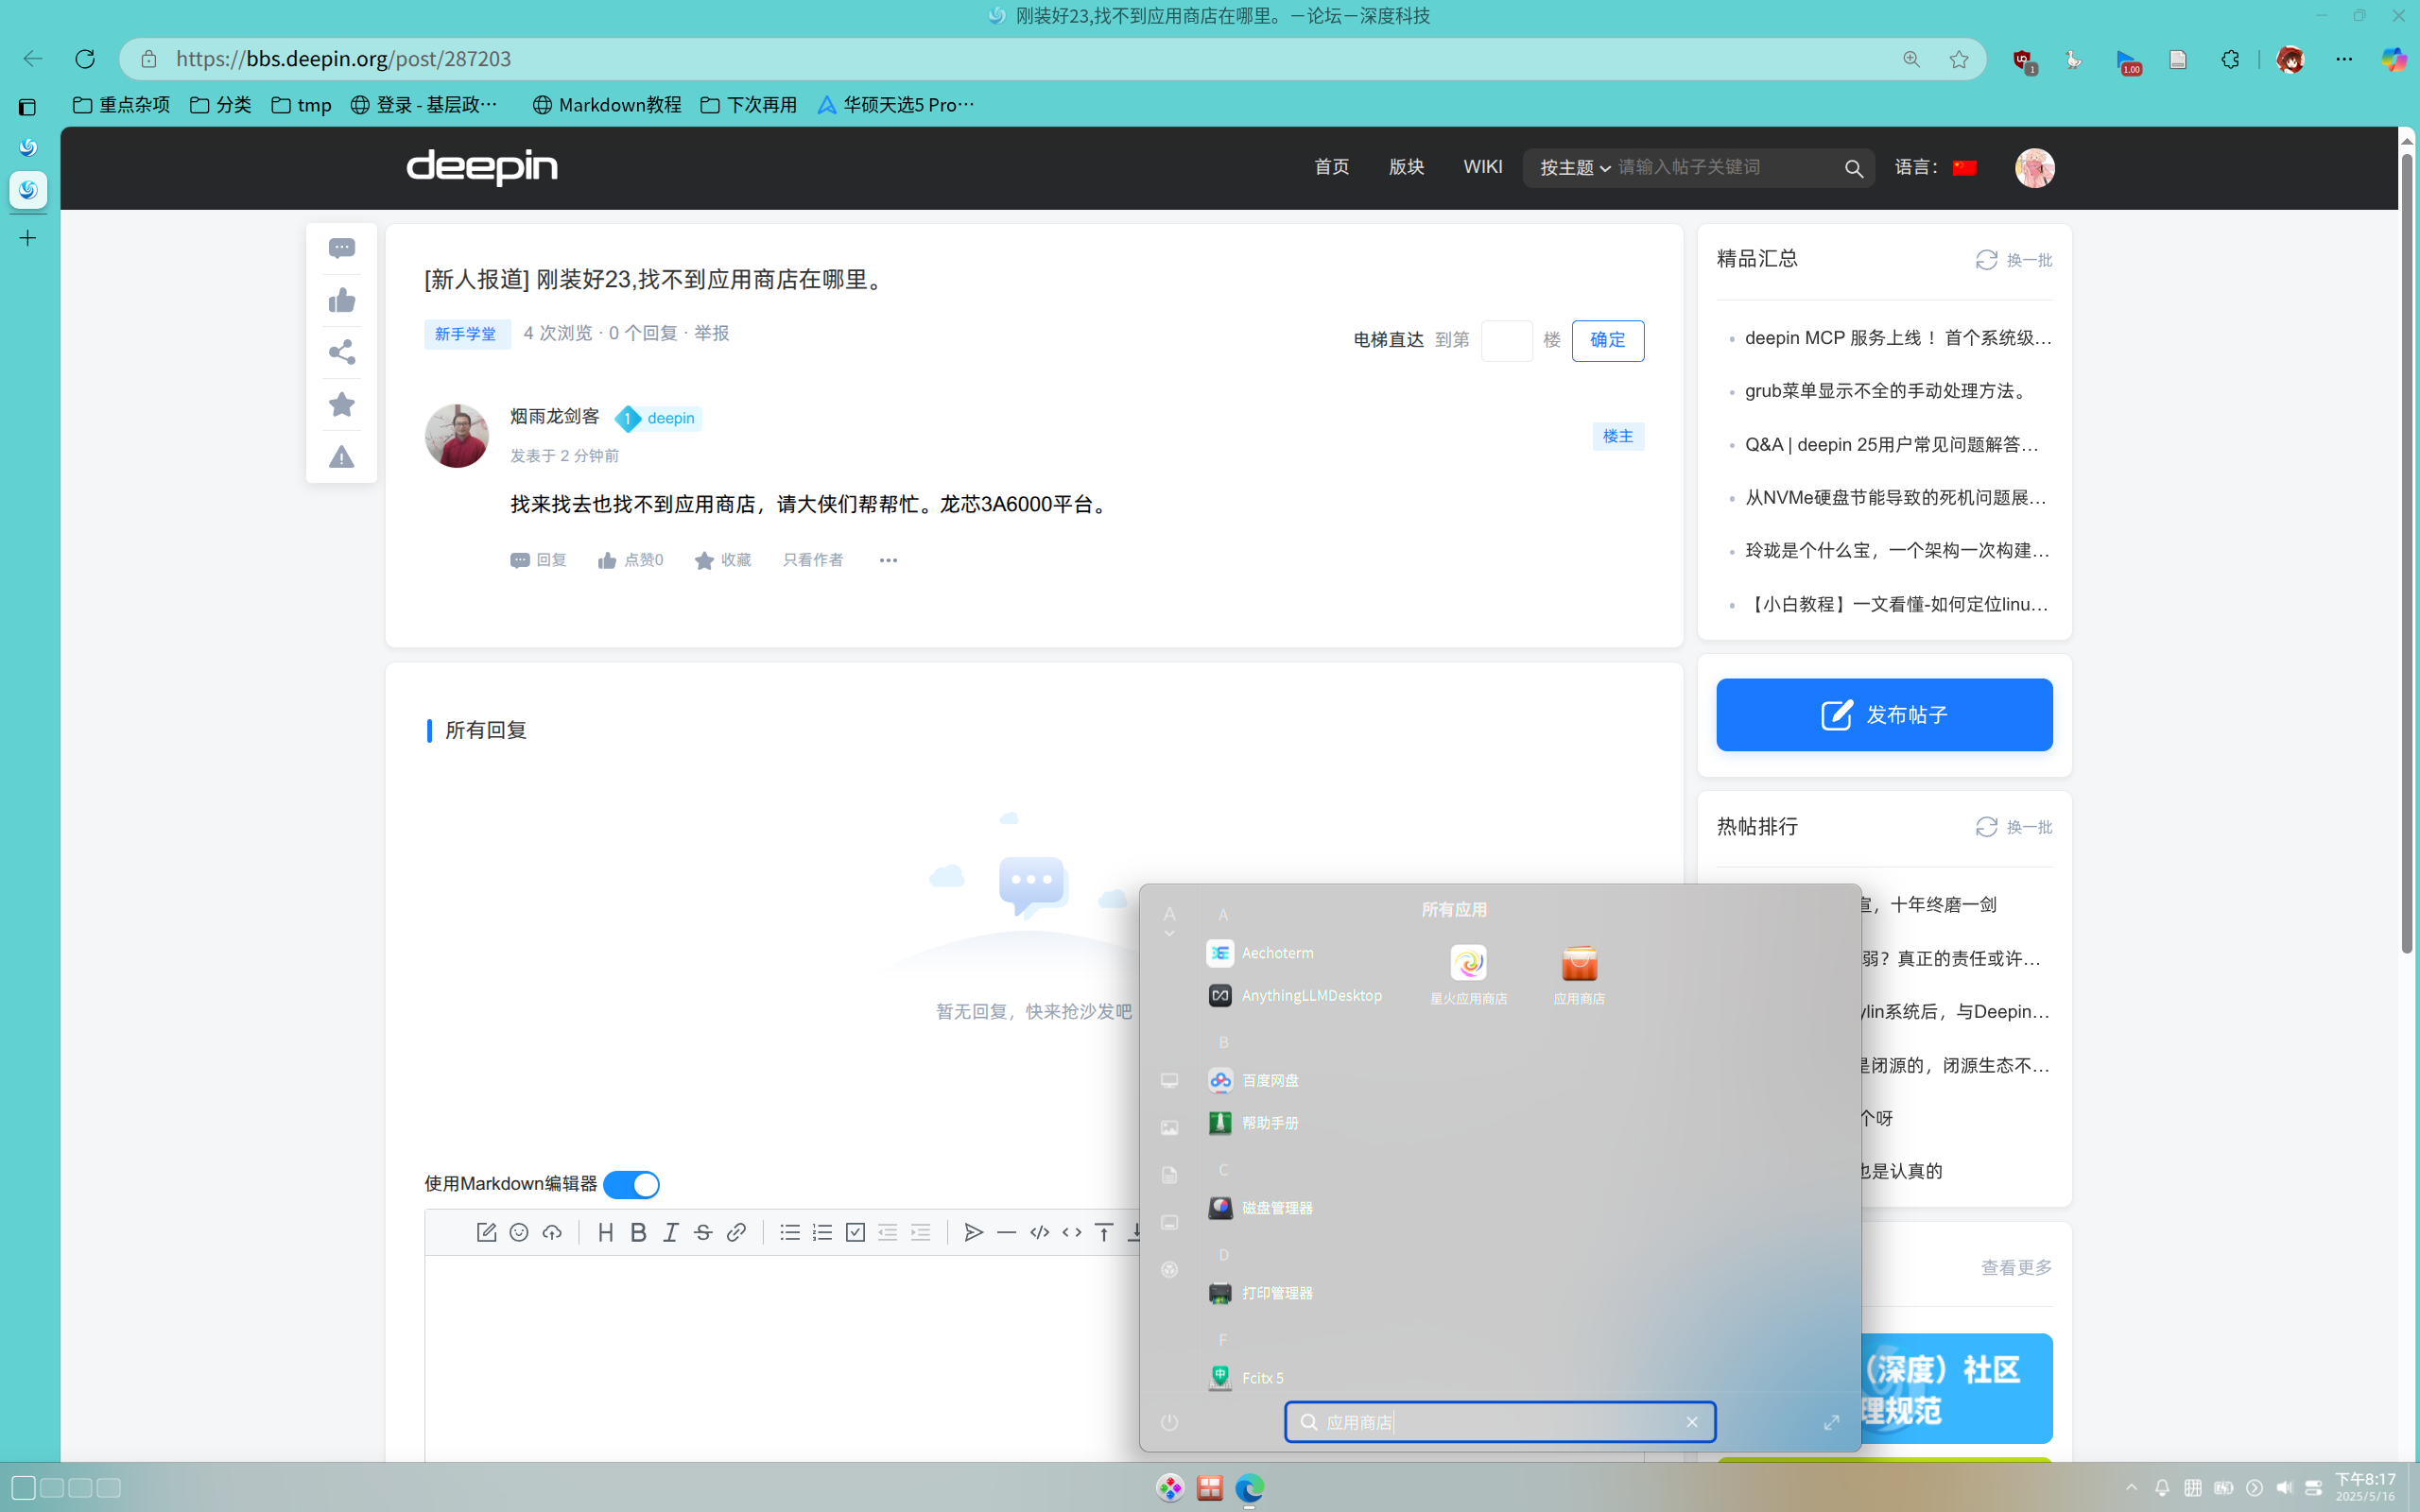Click the thumbs-up icon in left sidebar
This screenshot has height=1512, width=2420.
point(342,301)
